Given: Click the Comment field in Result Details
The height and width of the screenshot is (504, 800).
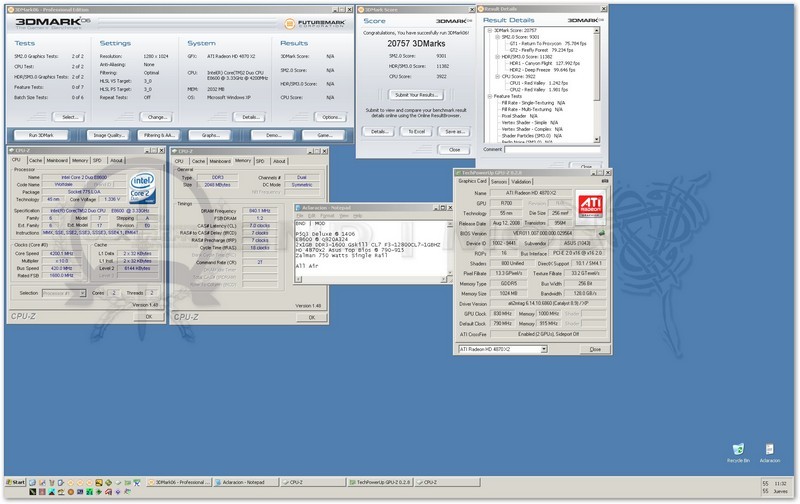Looking at the screenshot, I should (x=552, y=149).
